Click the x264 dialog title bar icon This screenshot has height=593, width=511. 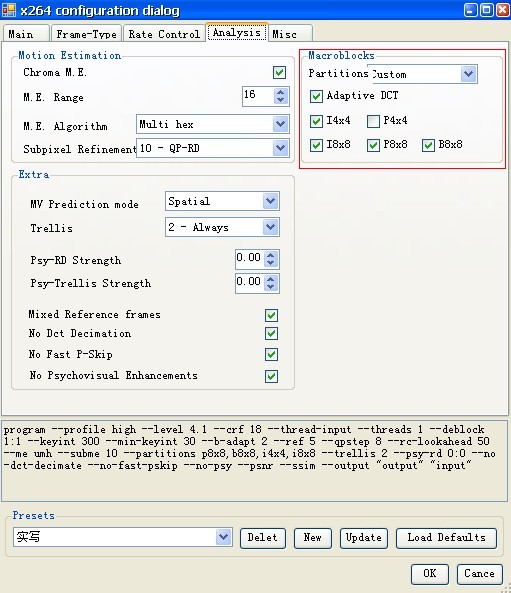(x=9, y=10)
